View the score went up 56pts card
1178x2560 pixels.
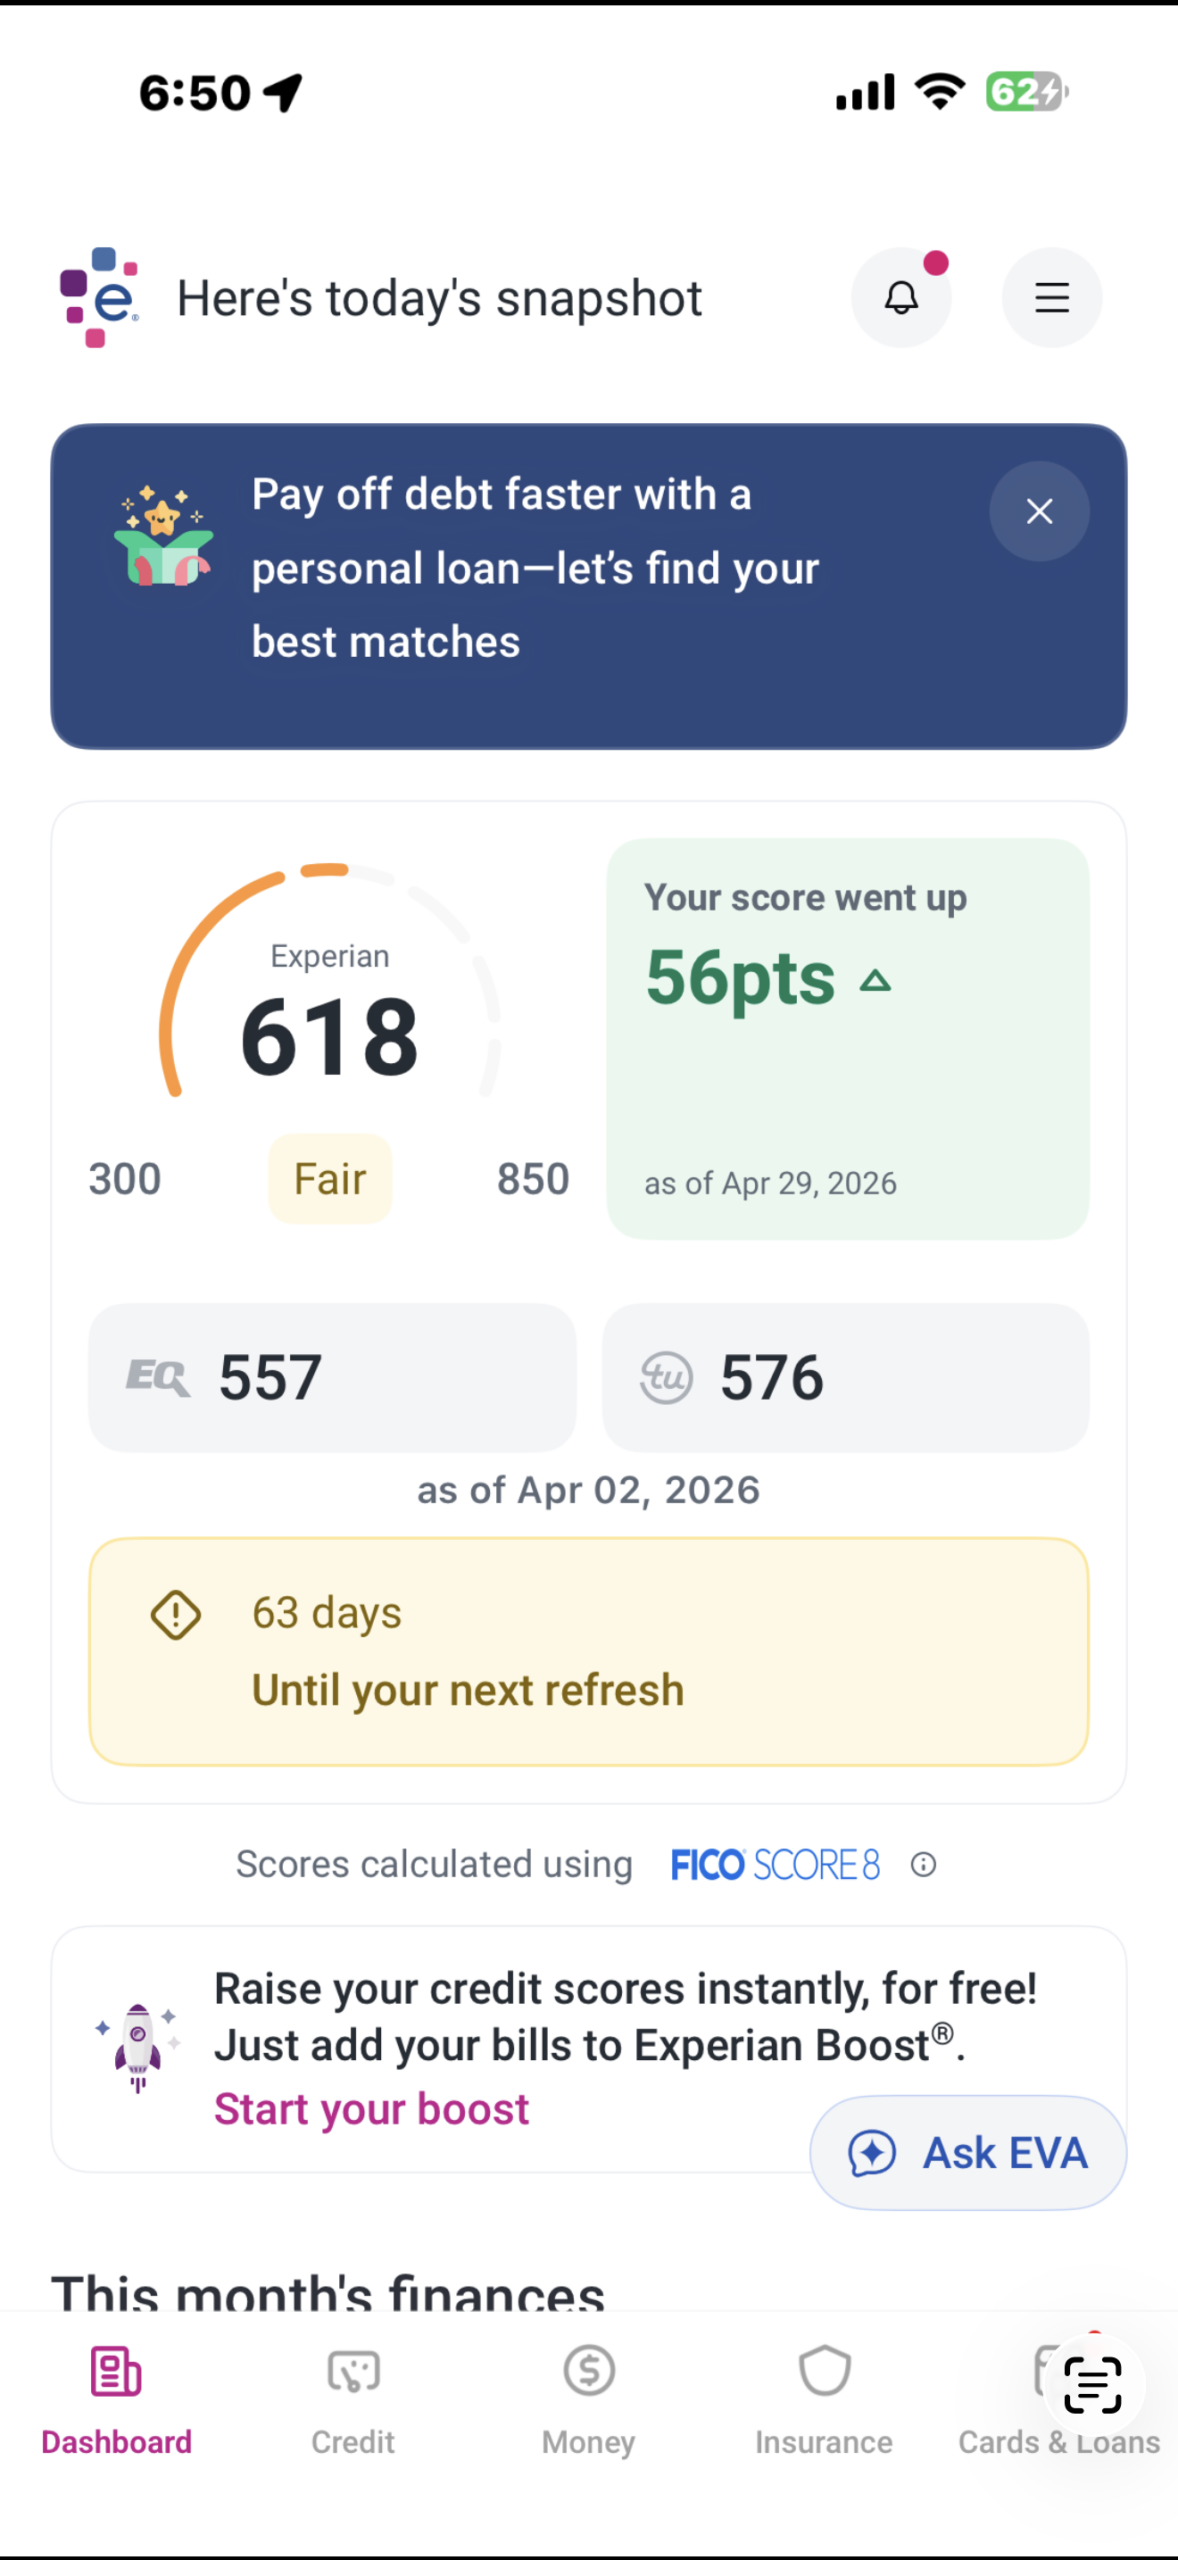pos(848,1039)
